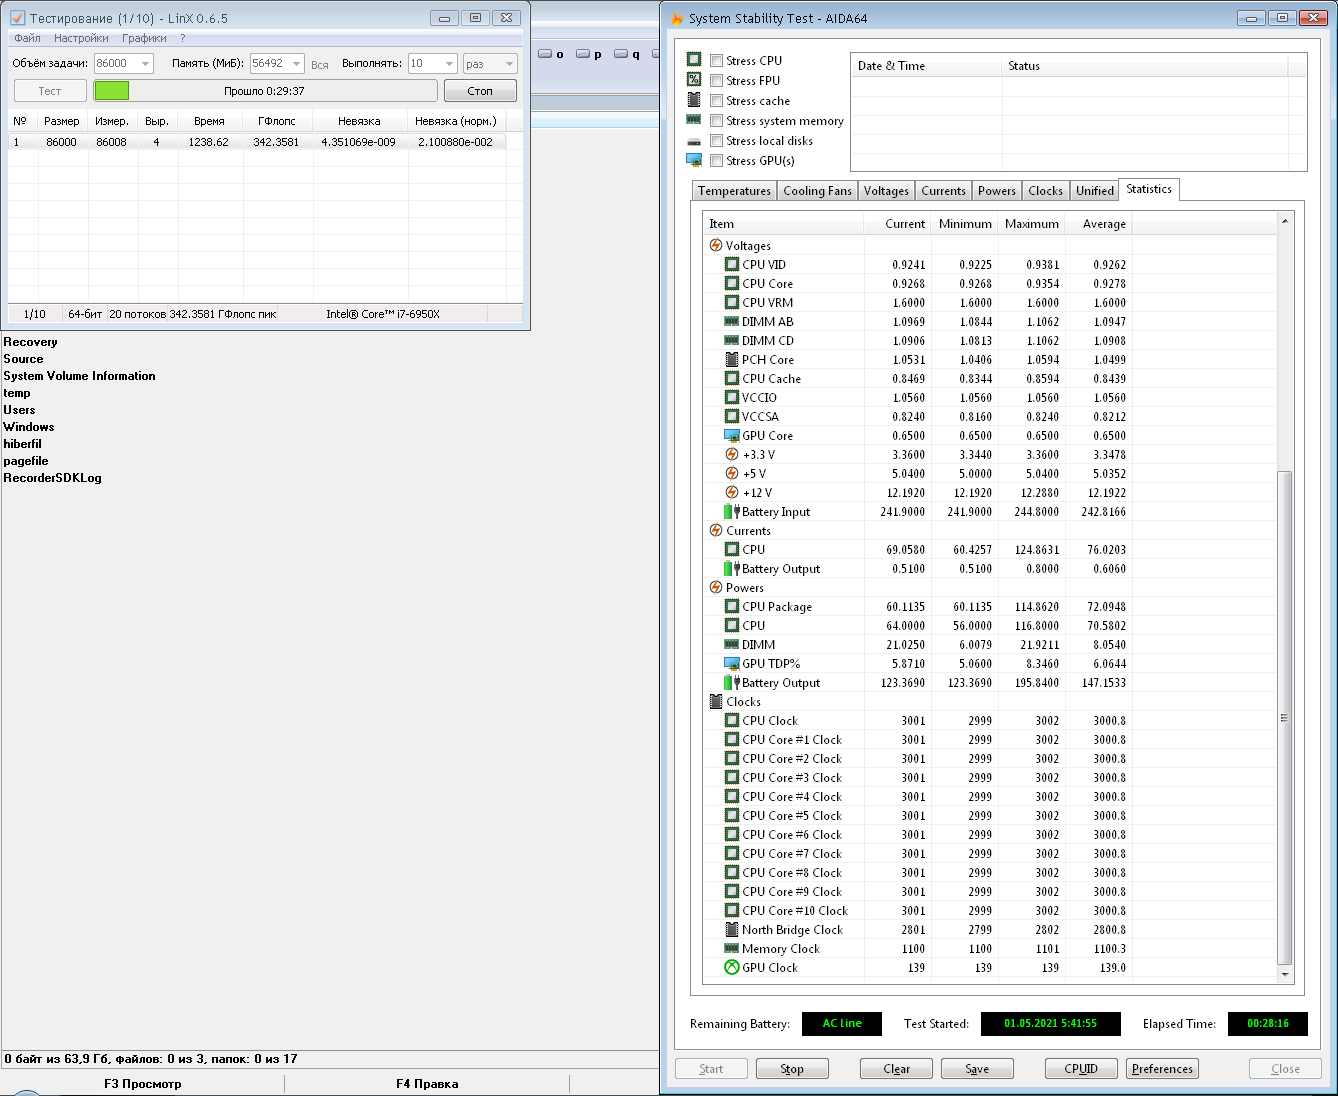Screen dimensions: 1338x1096
Task: Click the CPU VID row icon
Action: 732,264
